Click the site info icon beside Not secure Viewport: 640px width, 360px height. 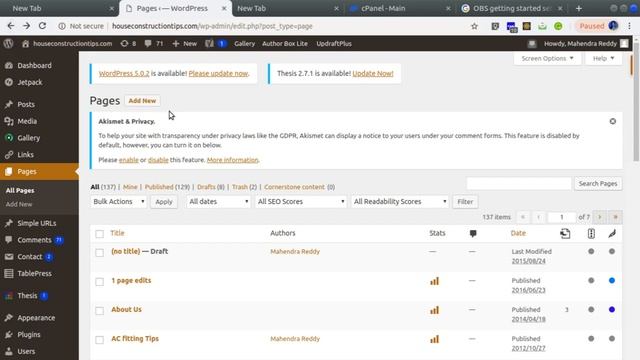tap(62, 26)
